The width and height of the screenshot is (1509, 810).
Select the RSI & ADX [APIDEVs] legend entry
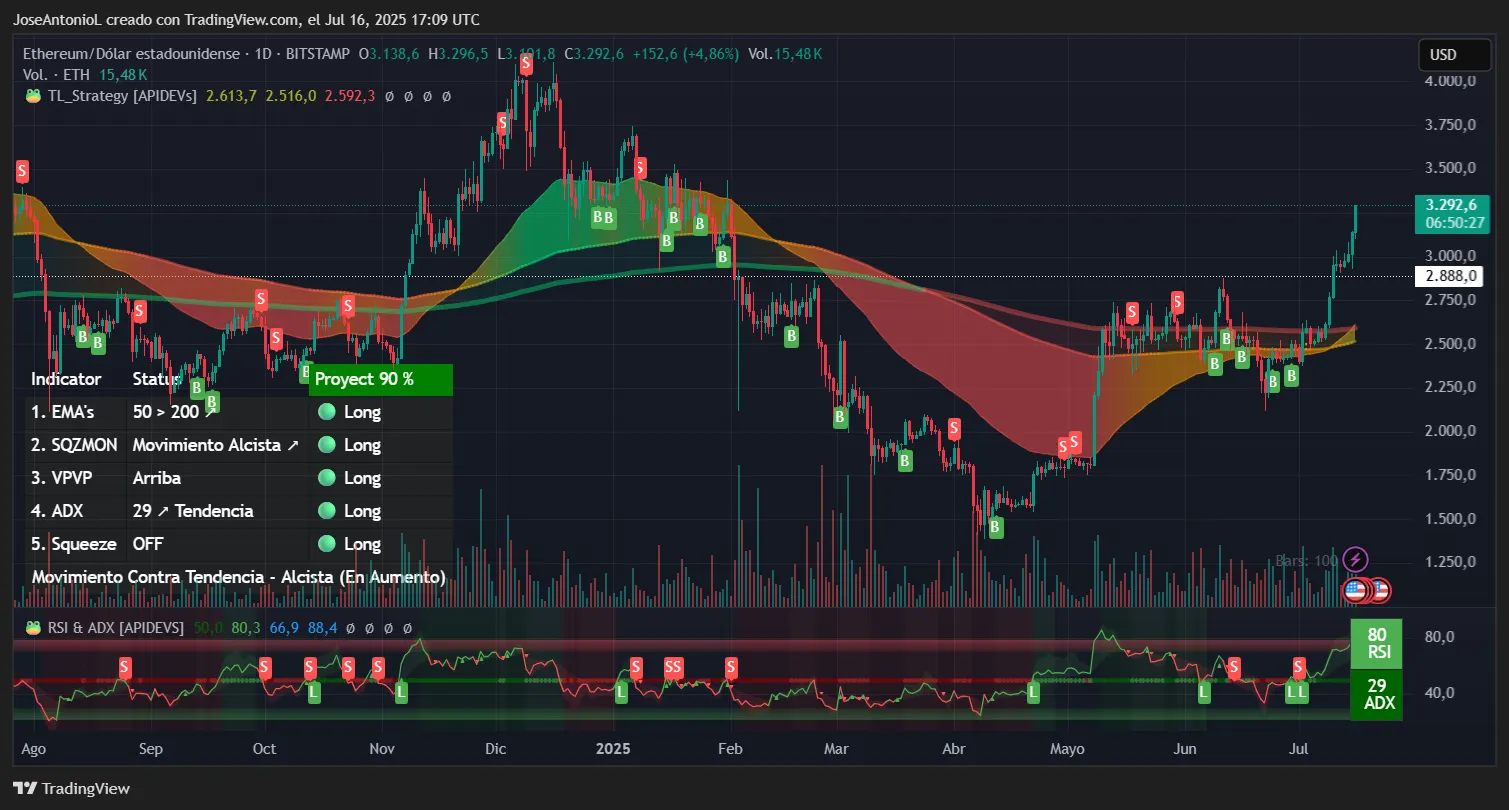point(118,627)
